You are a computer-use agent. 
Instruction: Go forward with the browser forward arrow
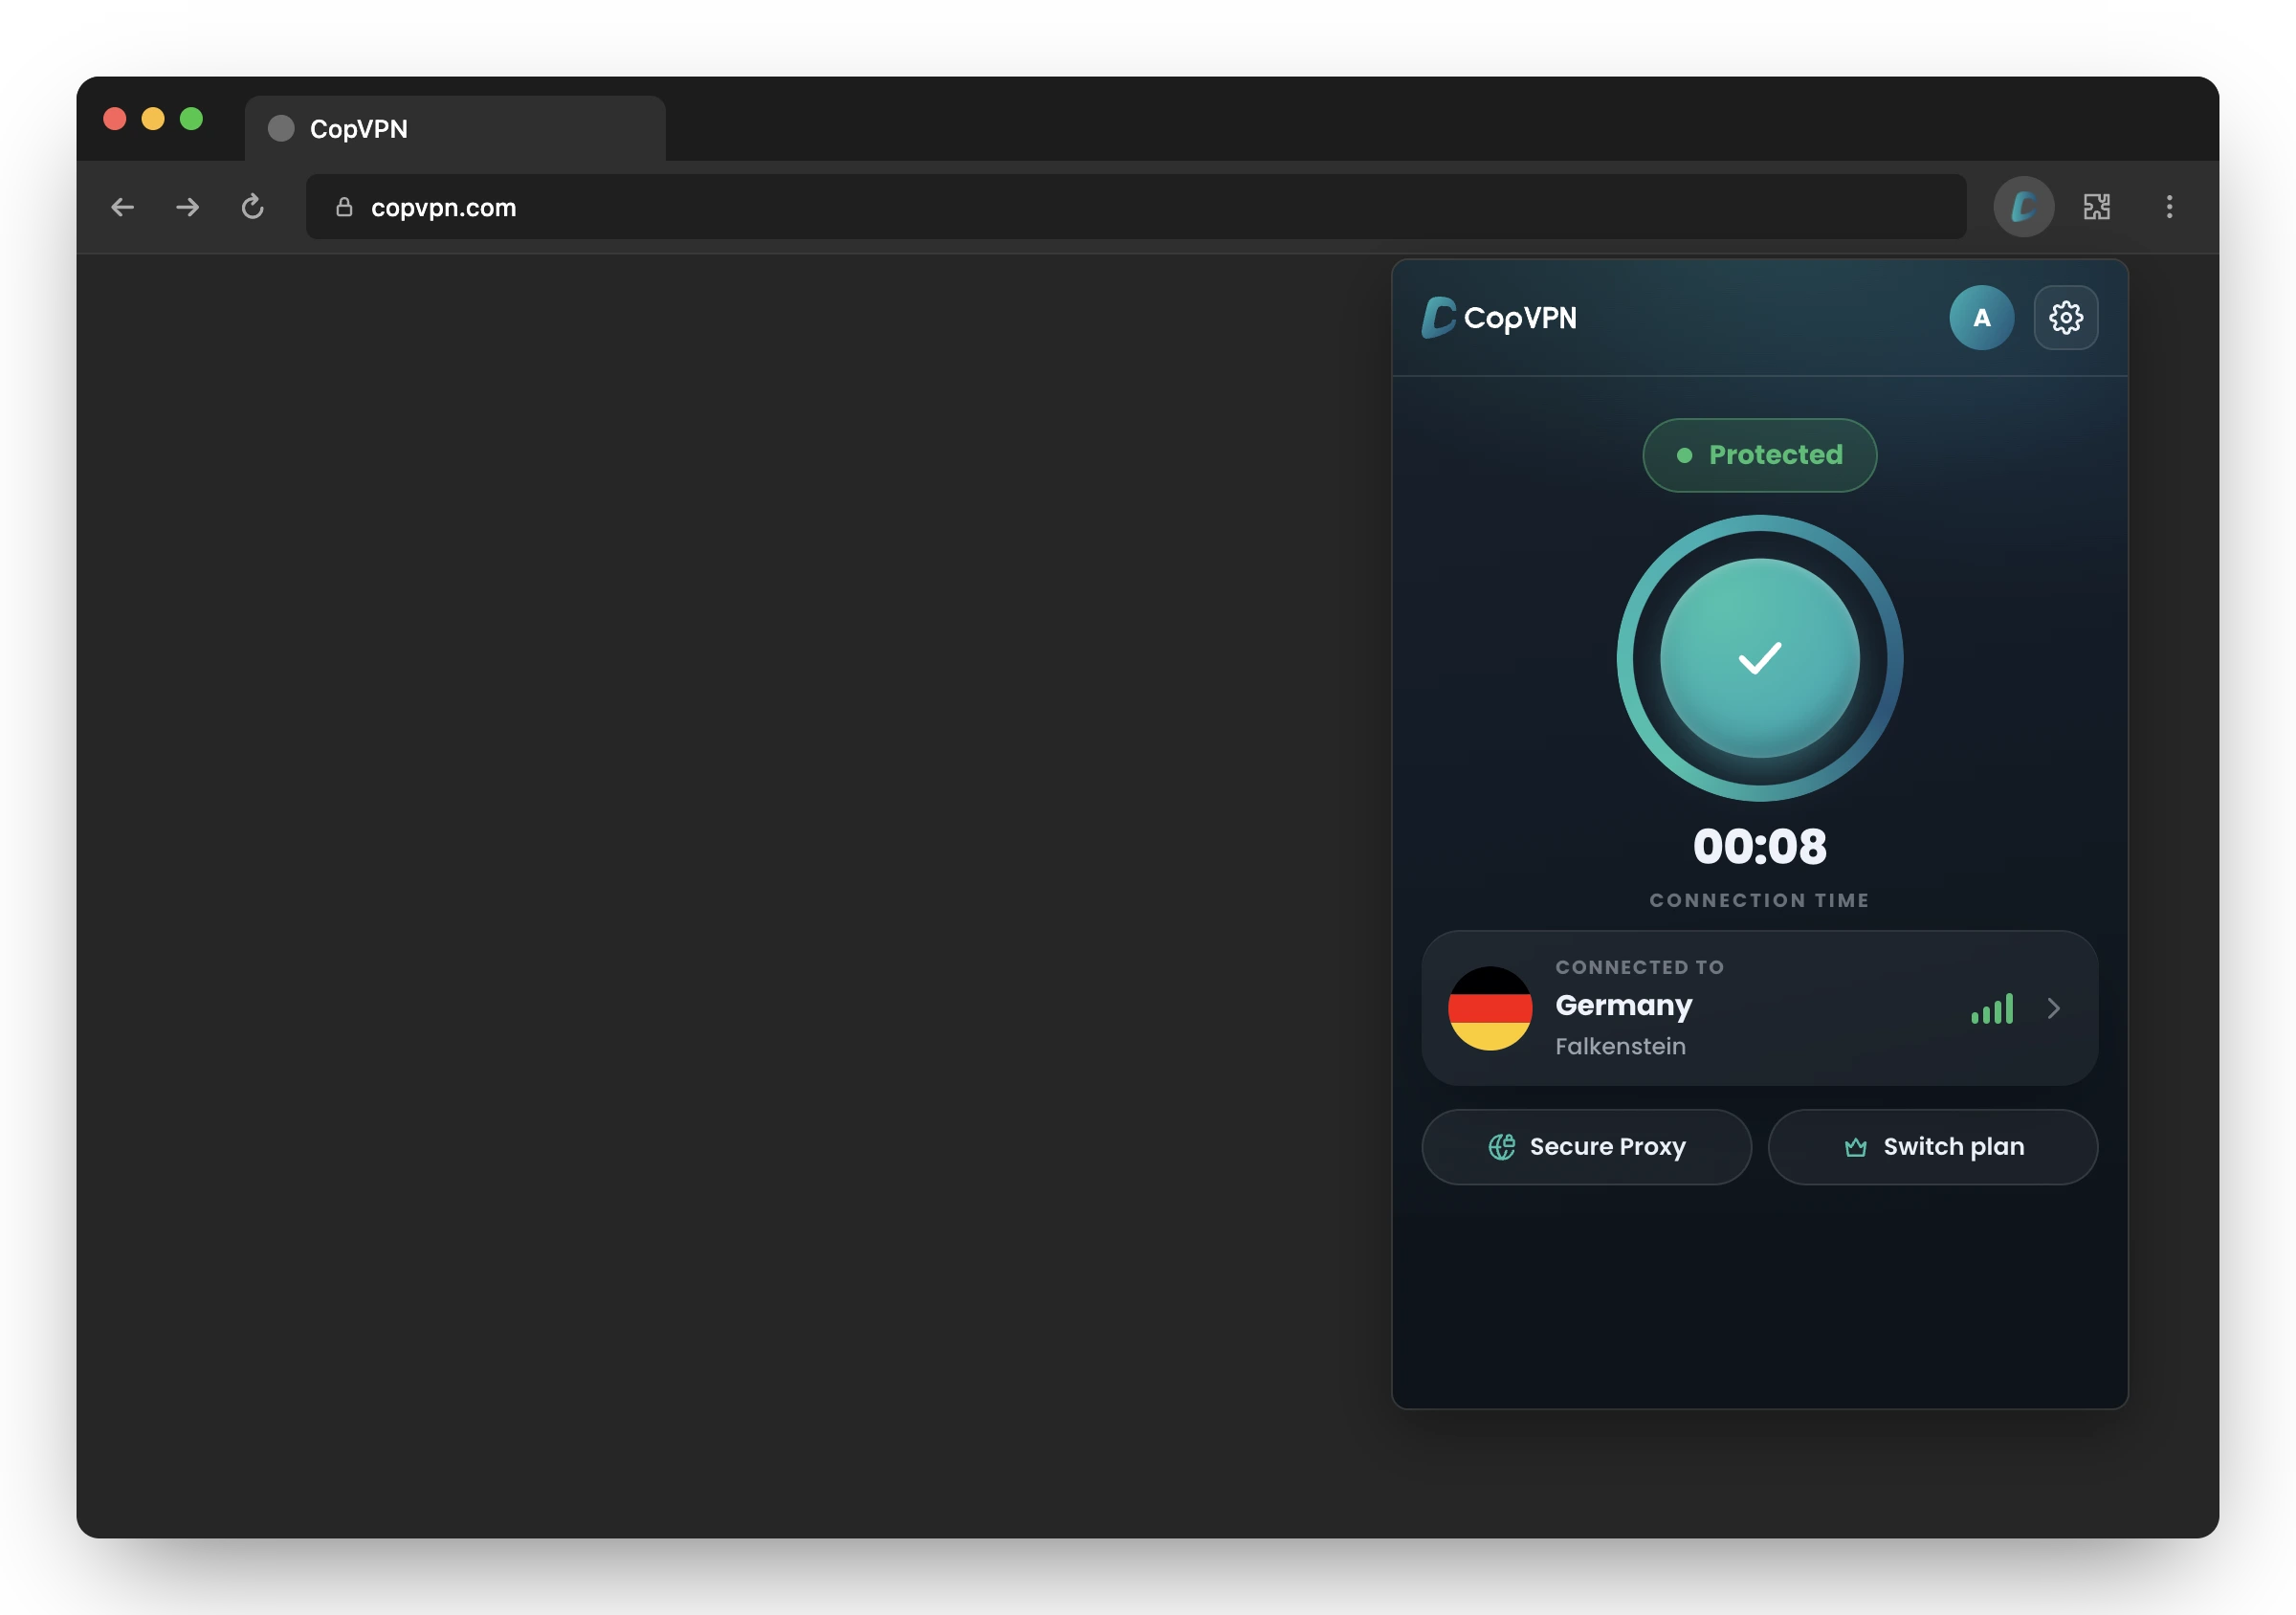coord(187,207)
